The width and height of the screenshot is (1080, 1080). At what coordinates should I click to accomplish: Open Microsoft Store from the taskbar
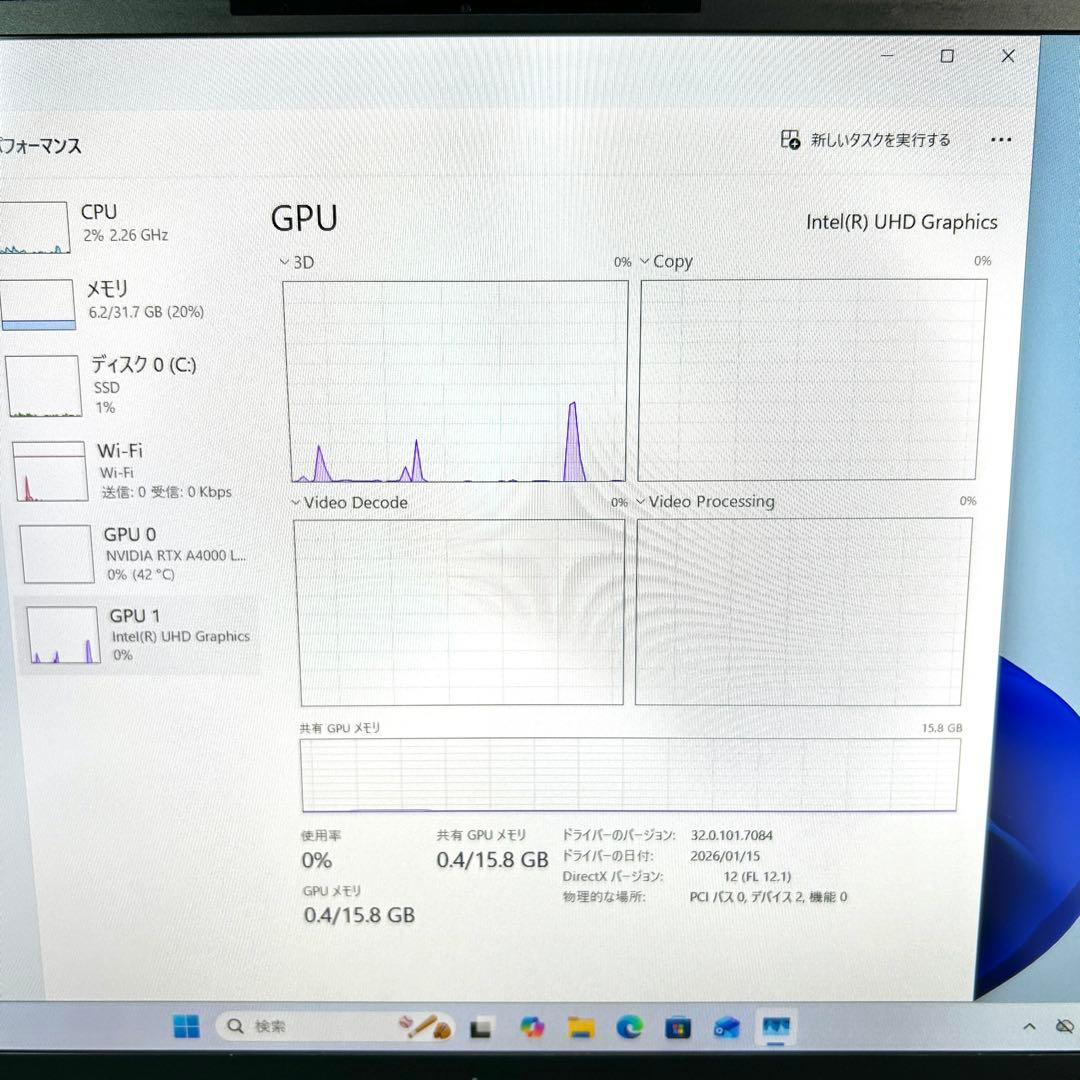676,1027
